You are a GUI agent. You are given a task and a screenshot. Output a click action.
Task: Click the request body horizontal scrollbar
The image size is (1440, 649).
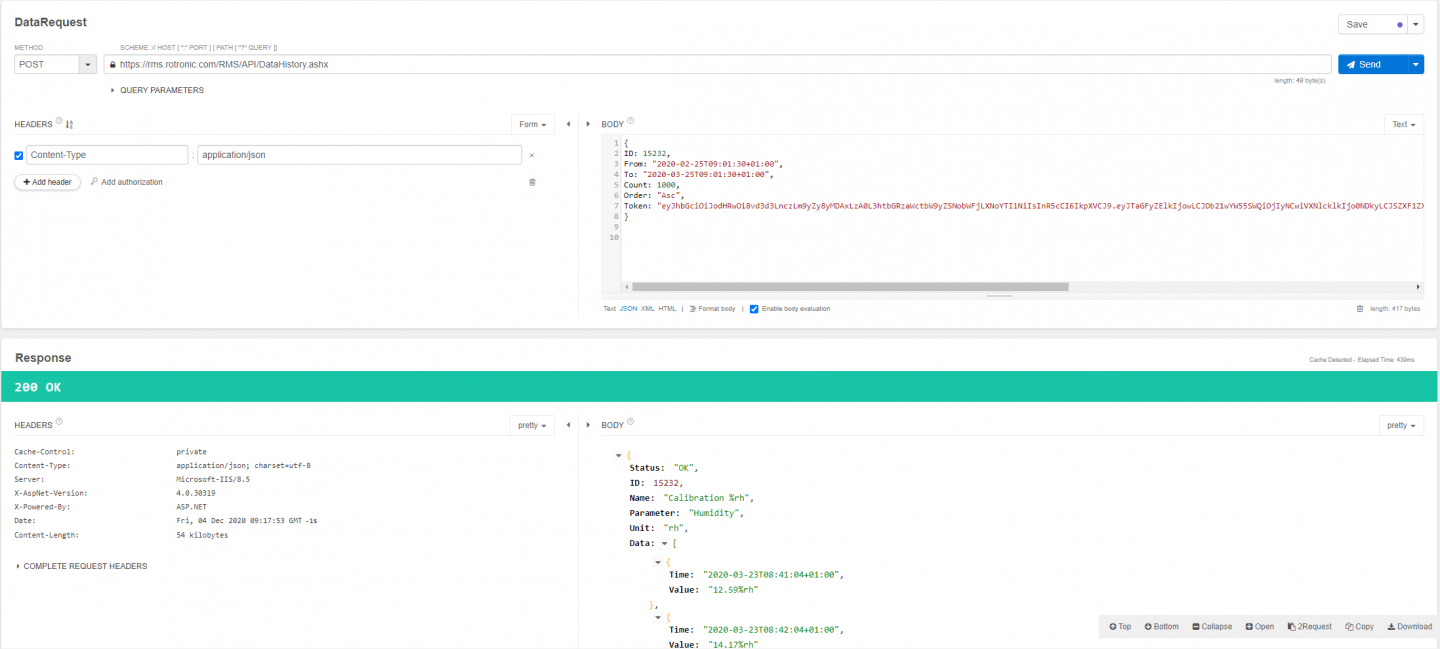coord(850,287)
